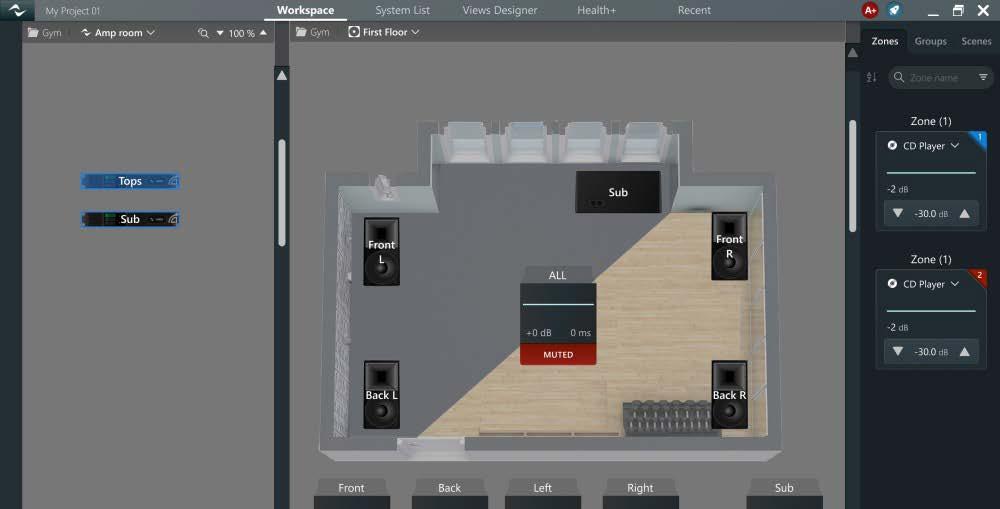
Task: Adjust the first zone level slider
Action: click(x=931, y=173)
